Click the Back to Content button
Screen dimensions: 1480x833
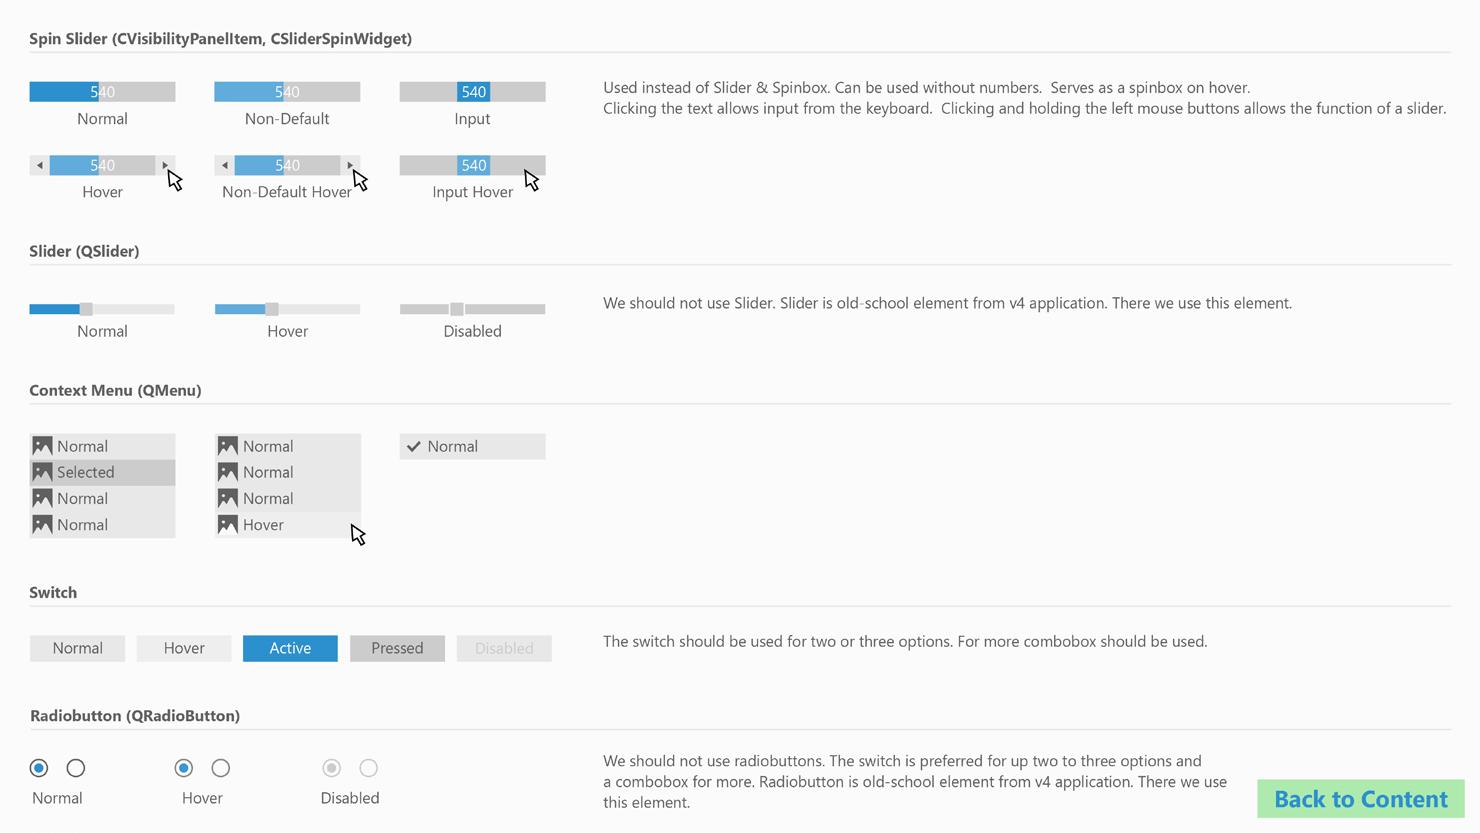(1361, 799)
